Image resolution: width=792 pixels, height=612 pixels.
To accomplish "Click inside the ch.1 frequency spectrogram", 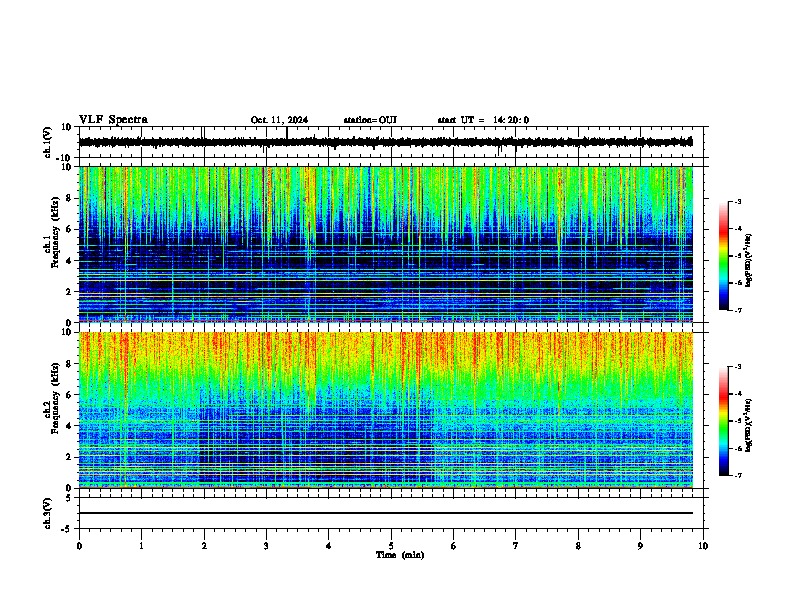I will point(385,244).
